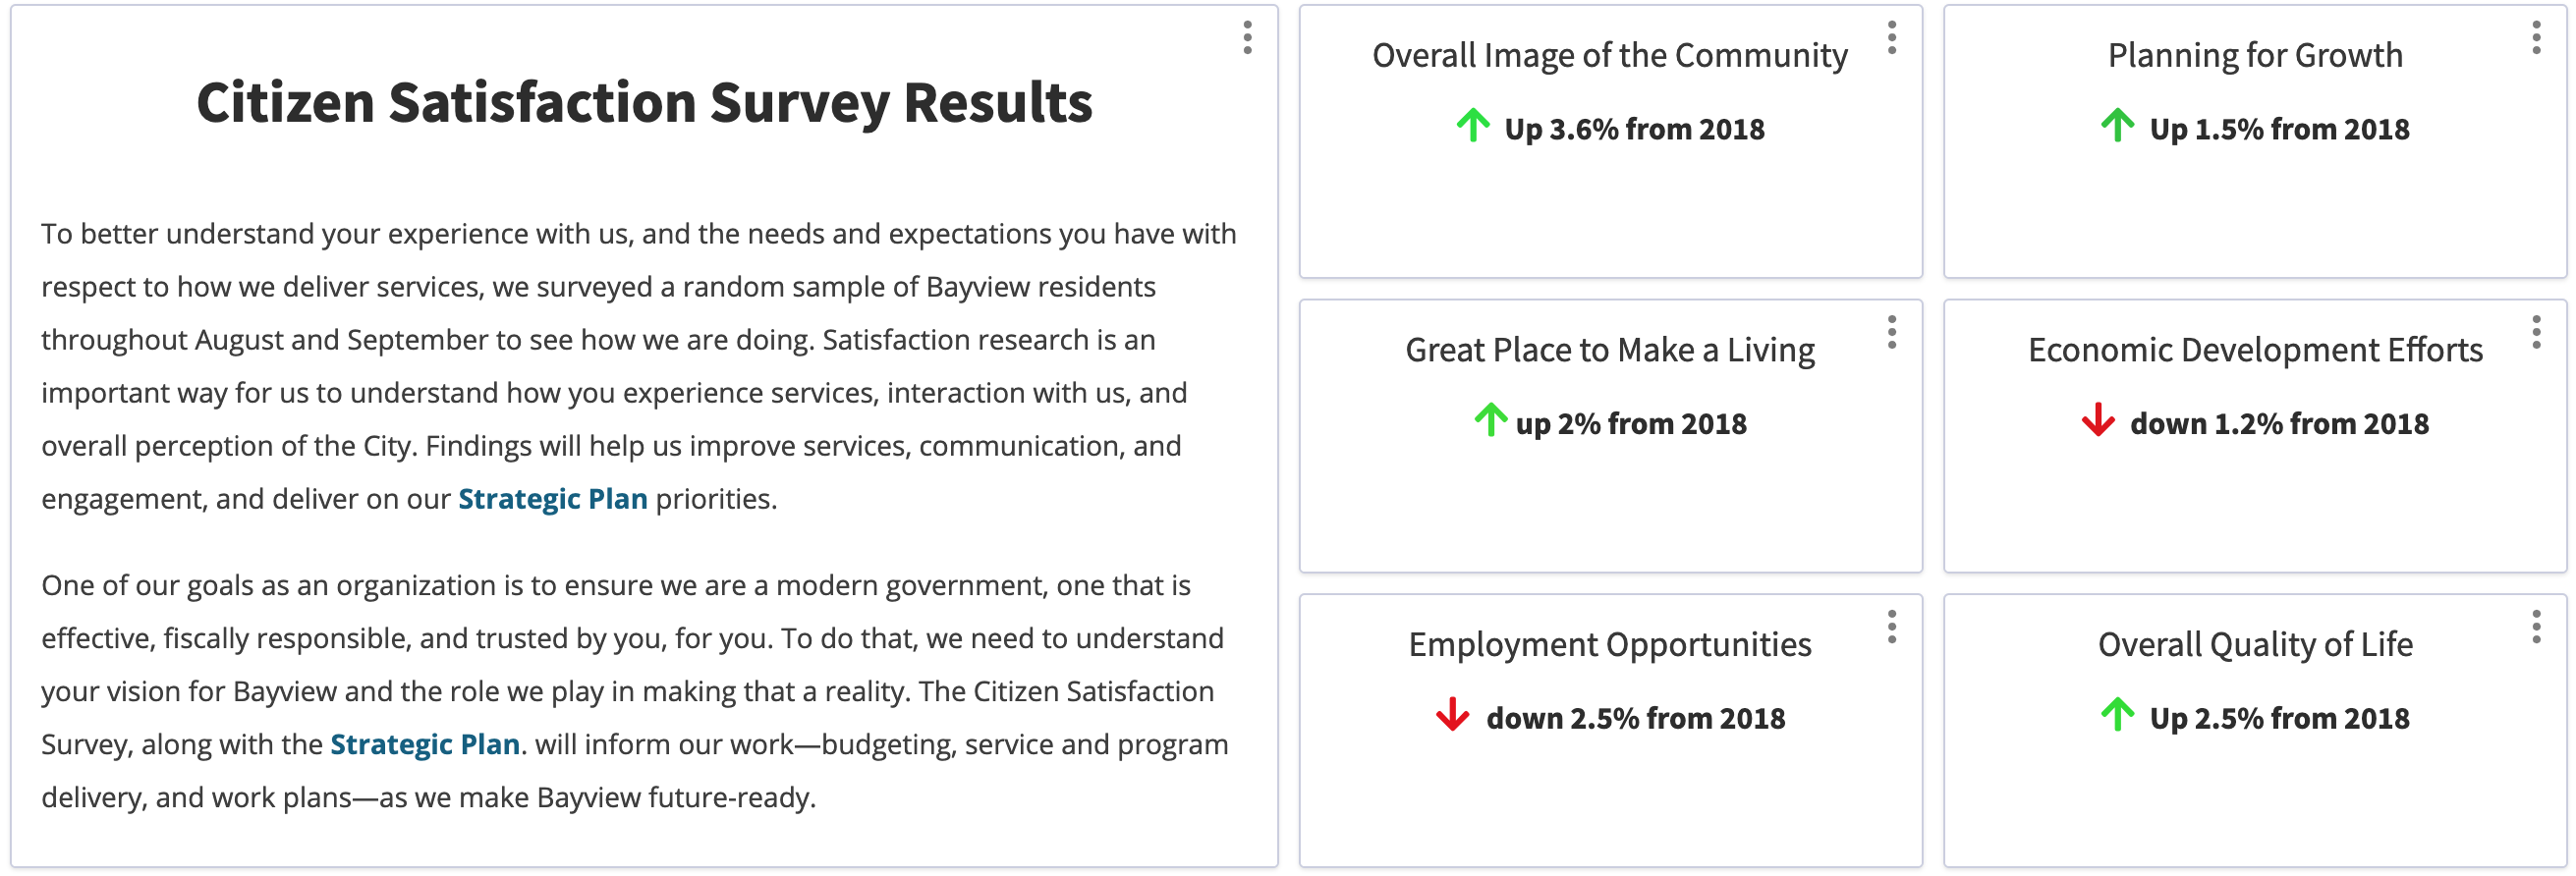The image size is (2576, 876).
Task: Select the Overall Image of the Community title
Action: click(1609, 55)
